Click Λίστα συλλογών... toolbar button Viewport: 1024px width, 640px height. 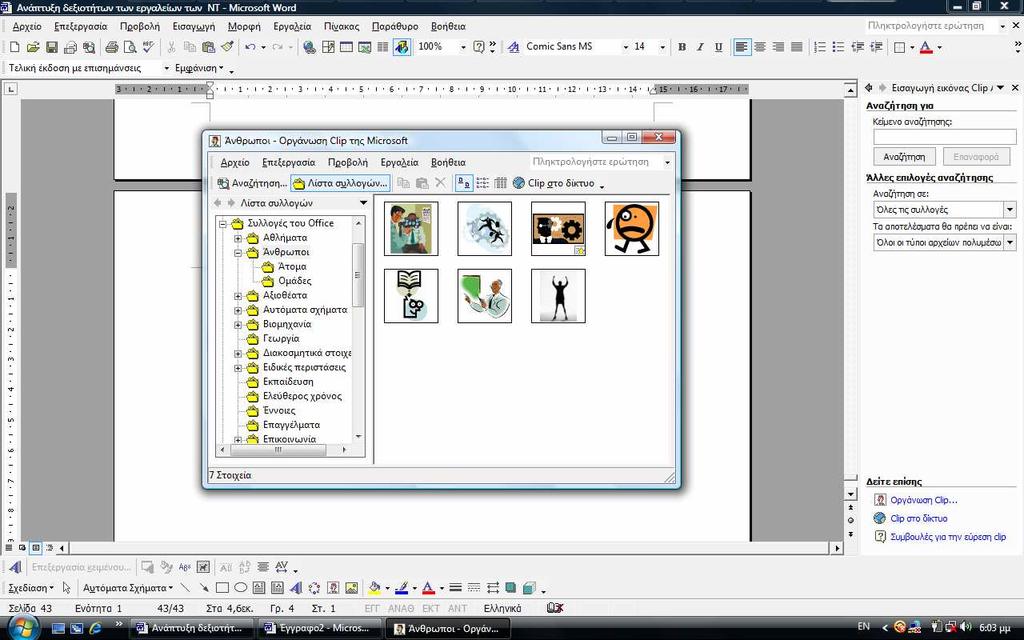[340, 184]
